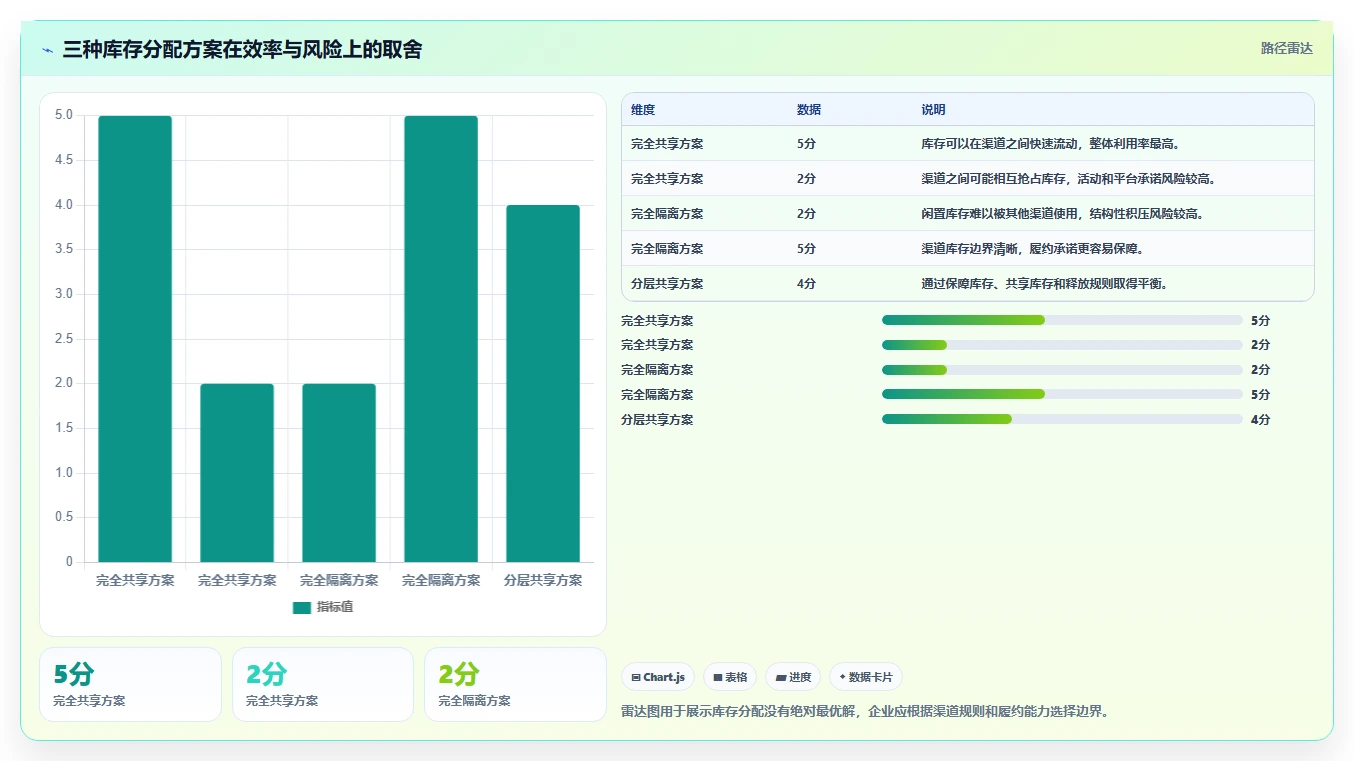This screenshot has width=1354, height=761.
Task: Click the Chart.js tag
Action: [x=658, y=677]
